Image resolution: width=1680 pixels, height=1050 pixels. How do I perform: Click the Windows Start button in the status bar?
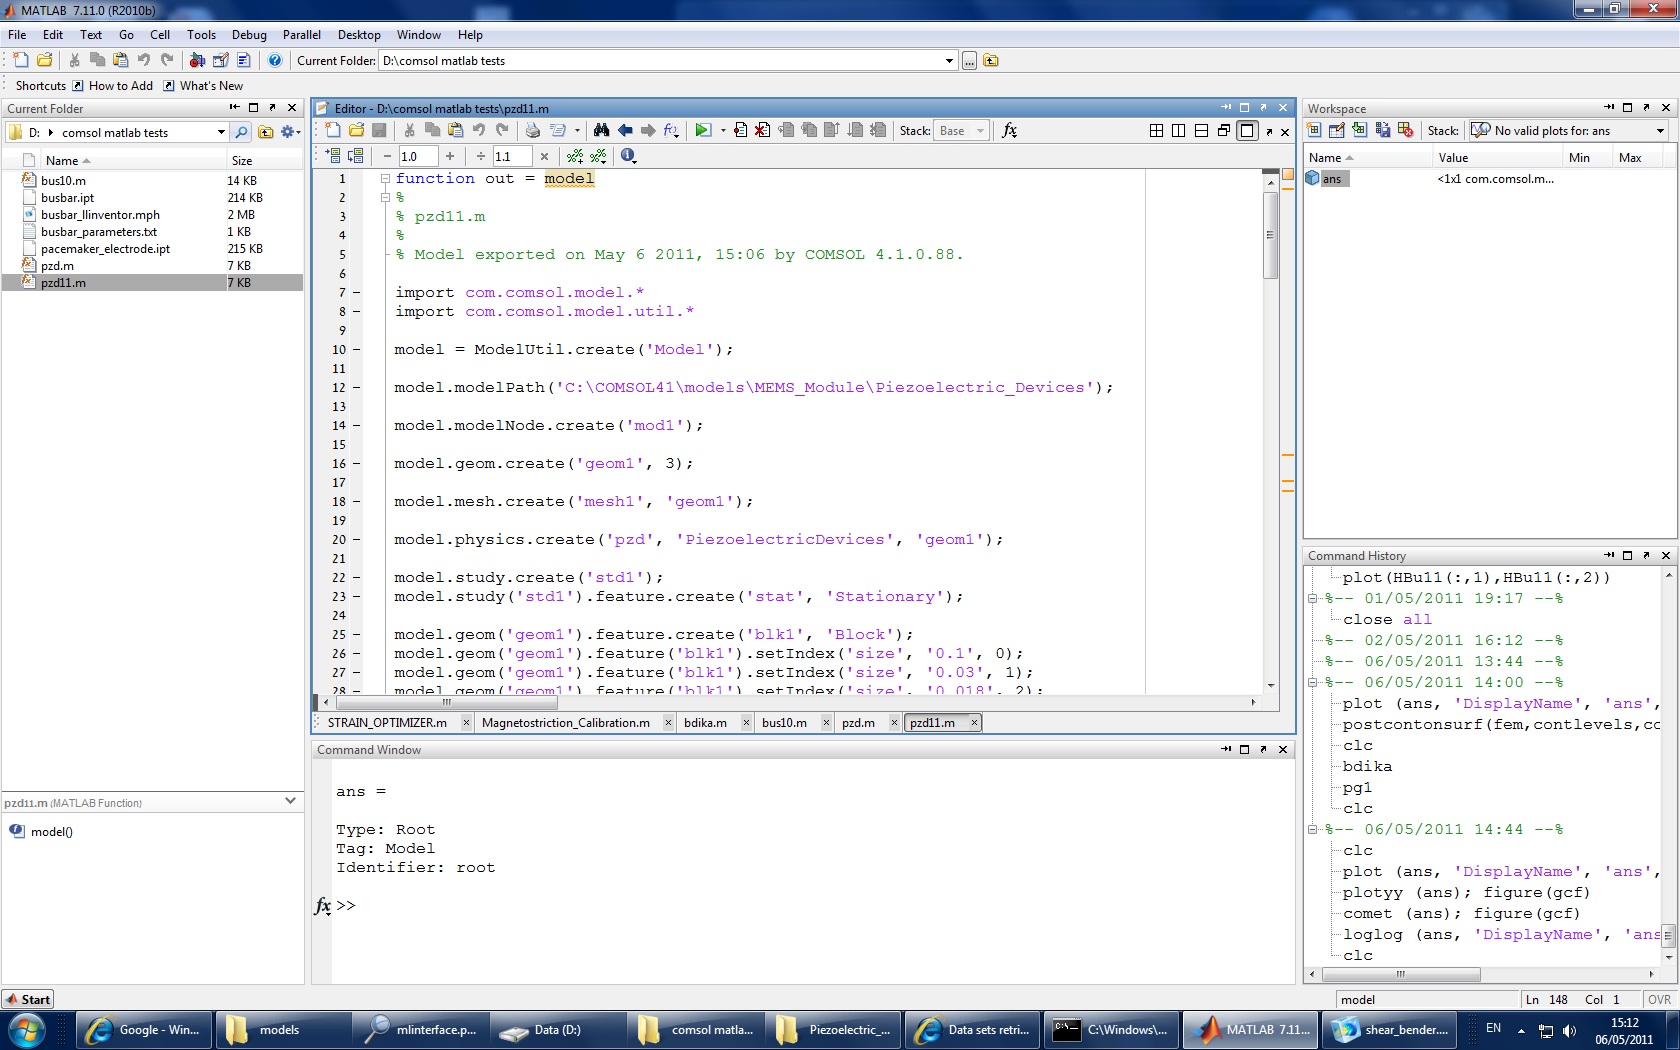tap(27, 1000)
